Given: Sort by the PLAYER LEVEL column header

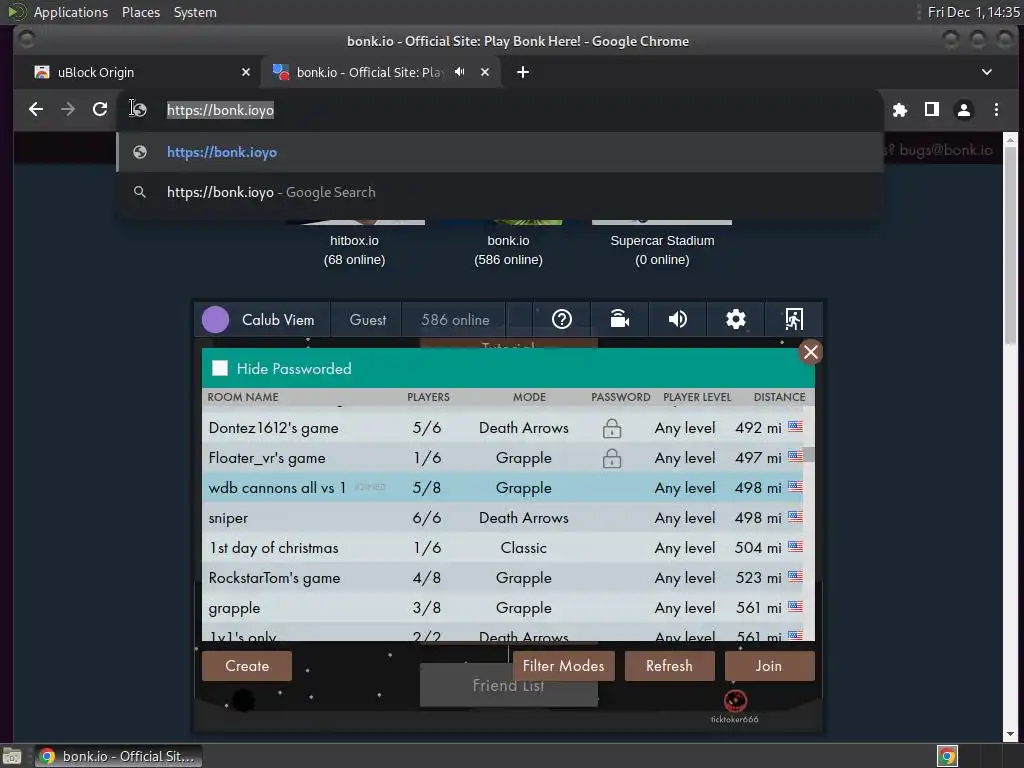Looking at the screenshot, I should click(697, 397).
